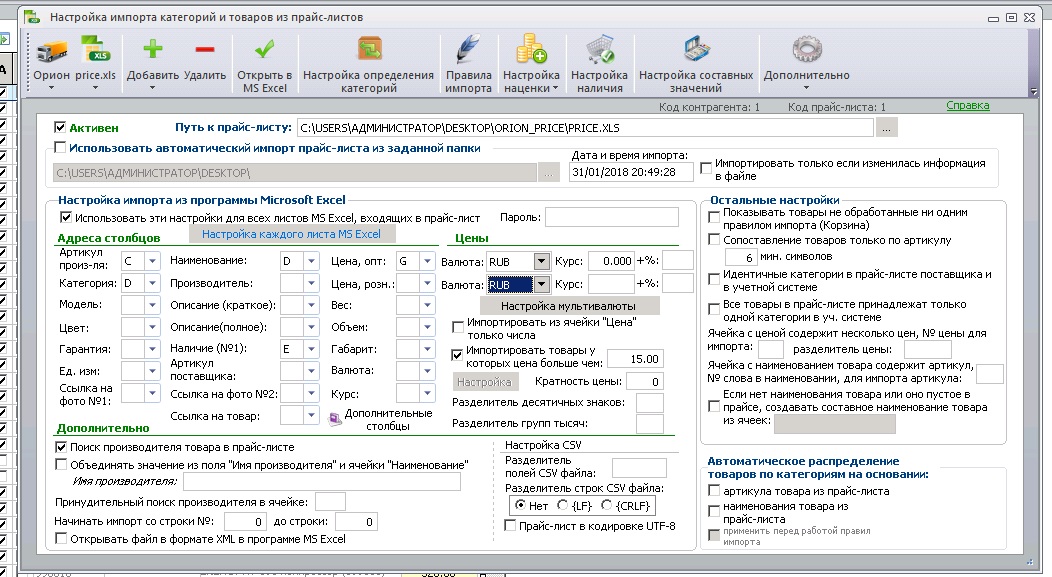The height and width of the screenshot is (577, 1052).
Task: Expand the price.xls dropdown arrow
Action: pos(95,88)
